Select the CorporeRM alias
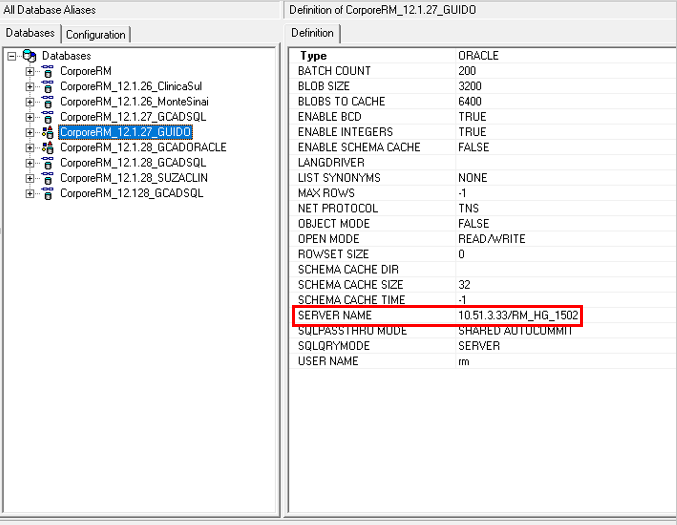The image size is (677, 525). 85,71
